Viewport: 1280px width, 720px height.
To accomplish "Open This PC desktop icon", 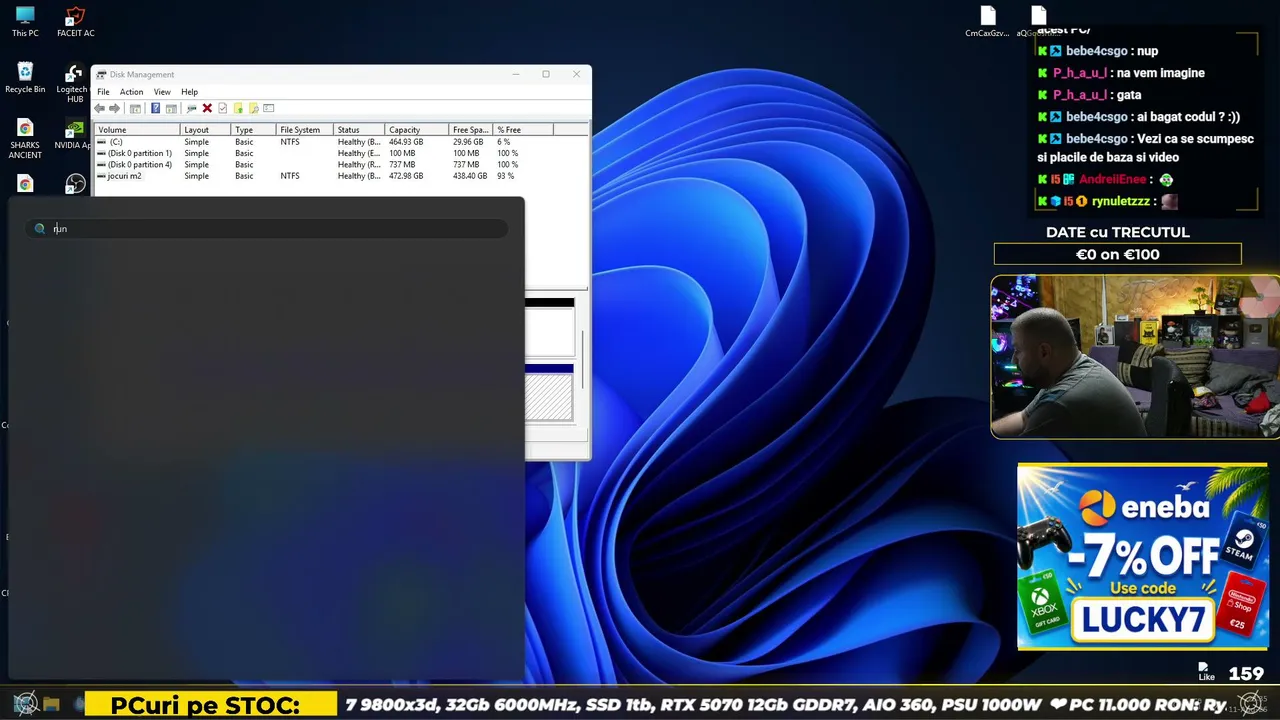I will click(x=25, y=21).
